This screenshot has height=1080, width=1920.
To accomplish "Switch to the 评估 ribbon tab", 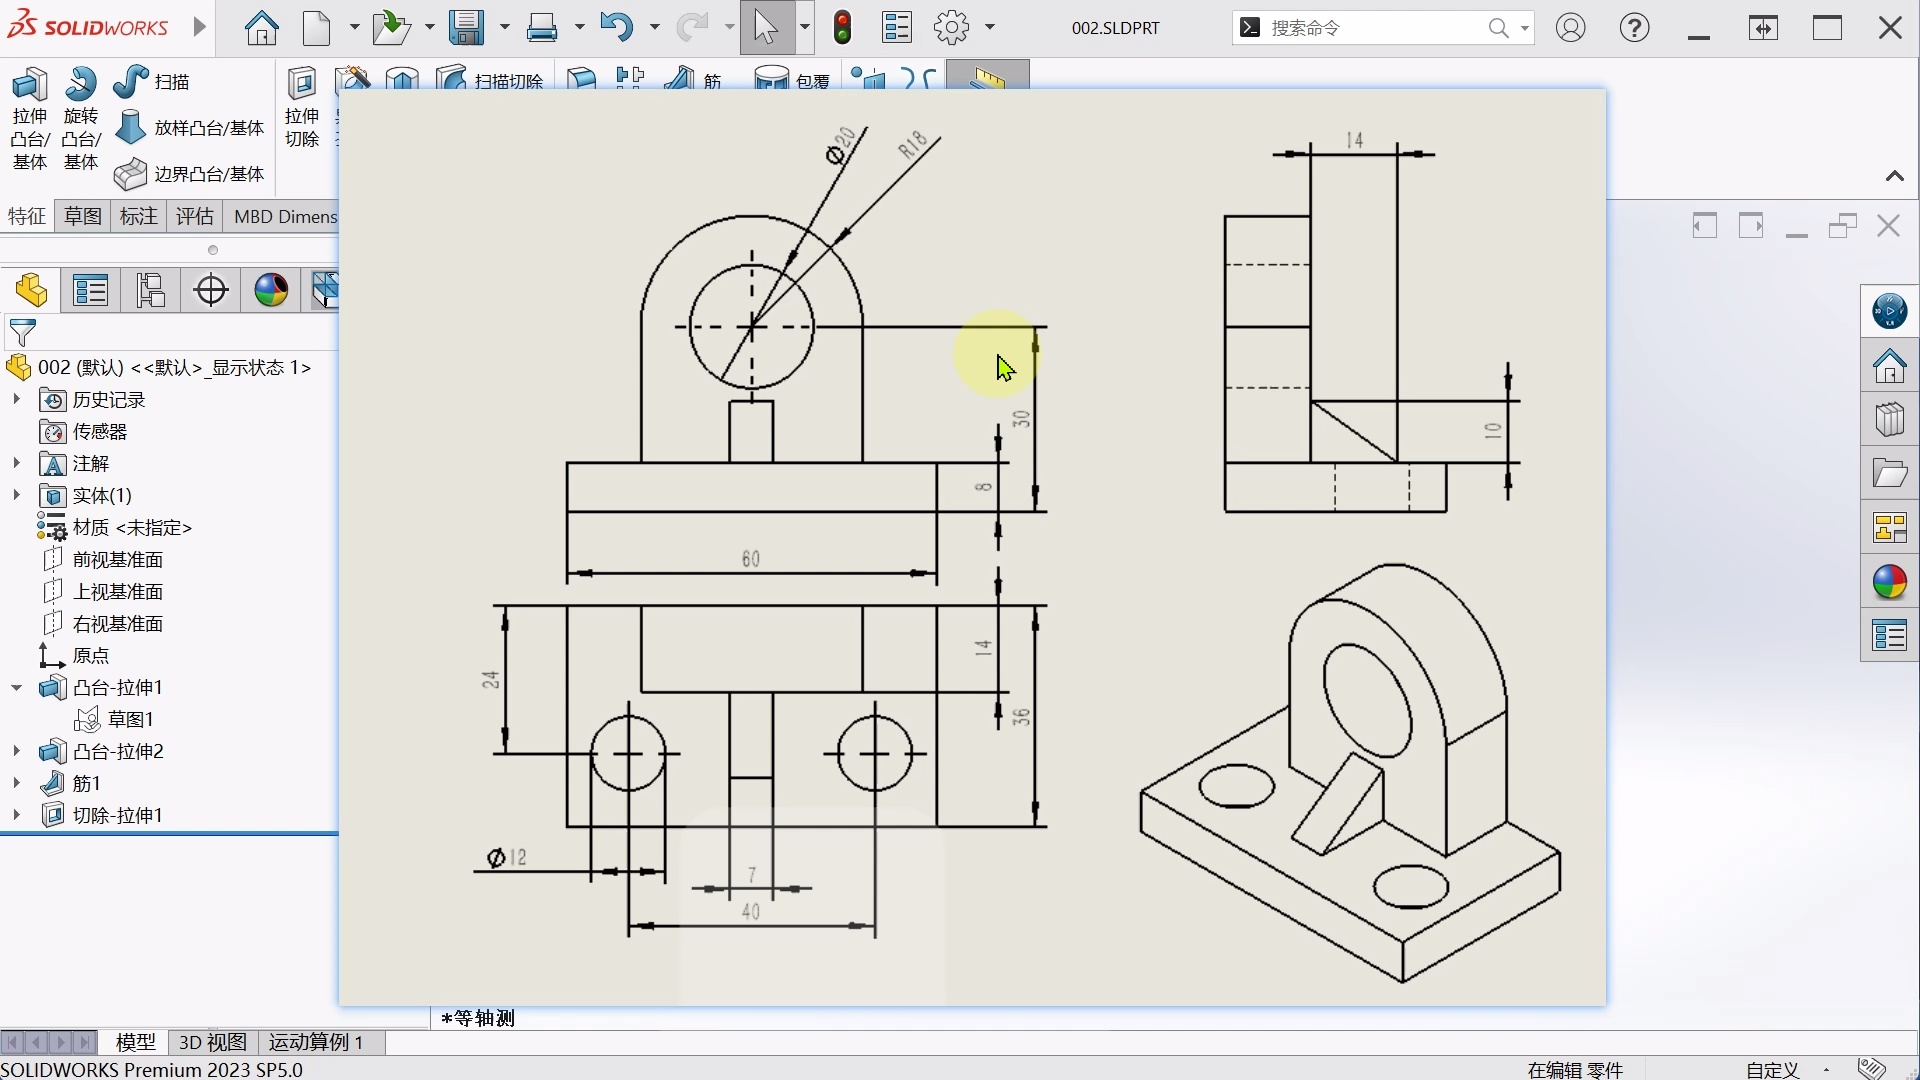I will tap(194, 216).
